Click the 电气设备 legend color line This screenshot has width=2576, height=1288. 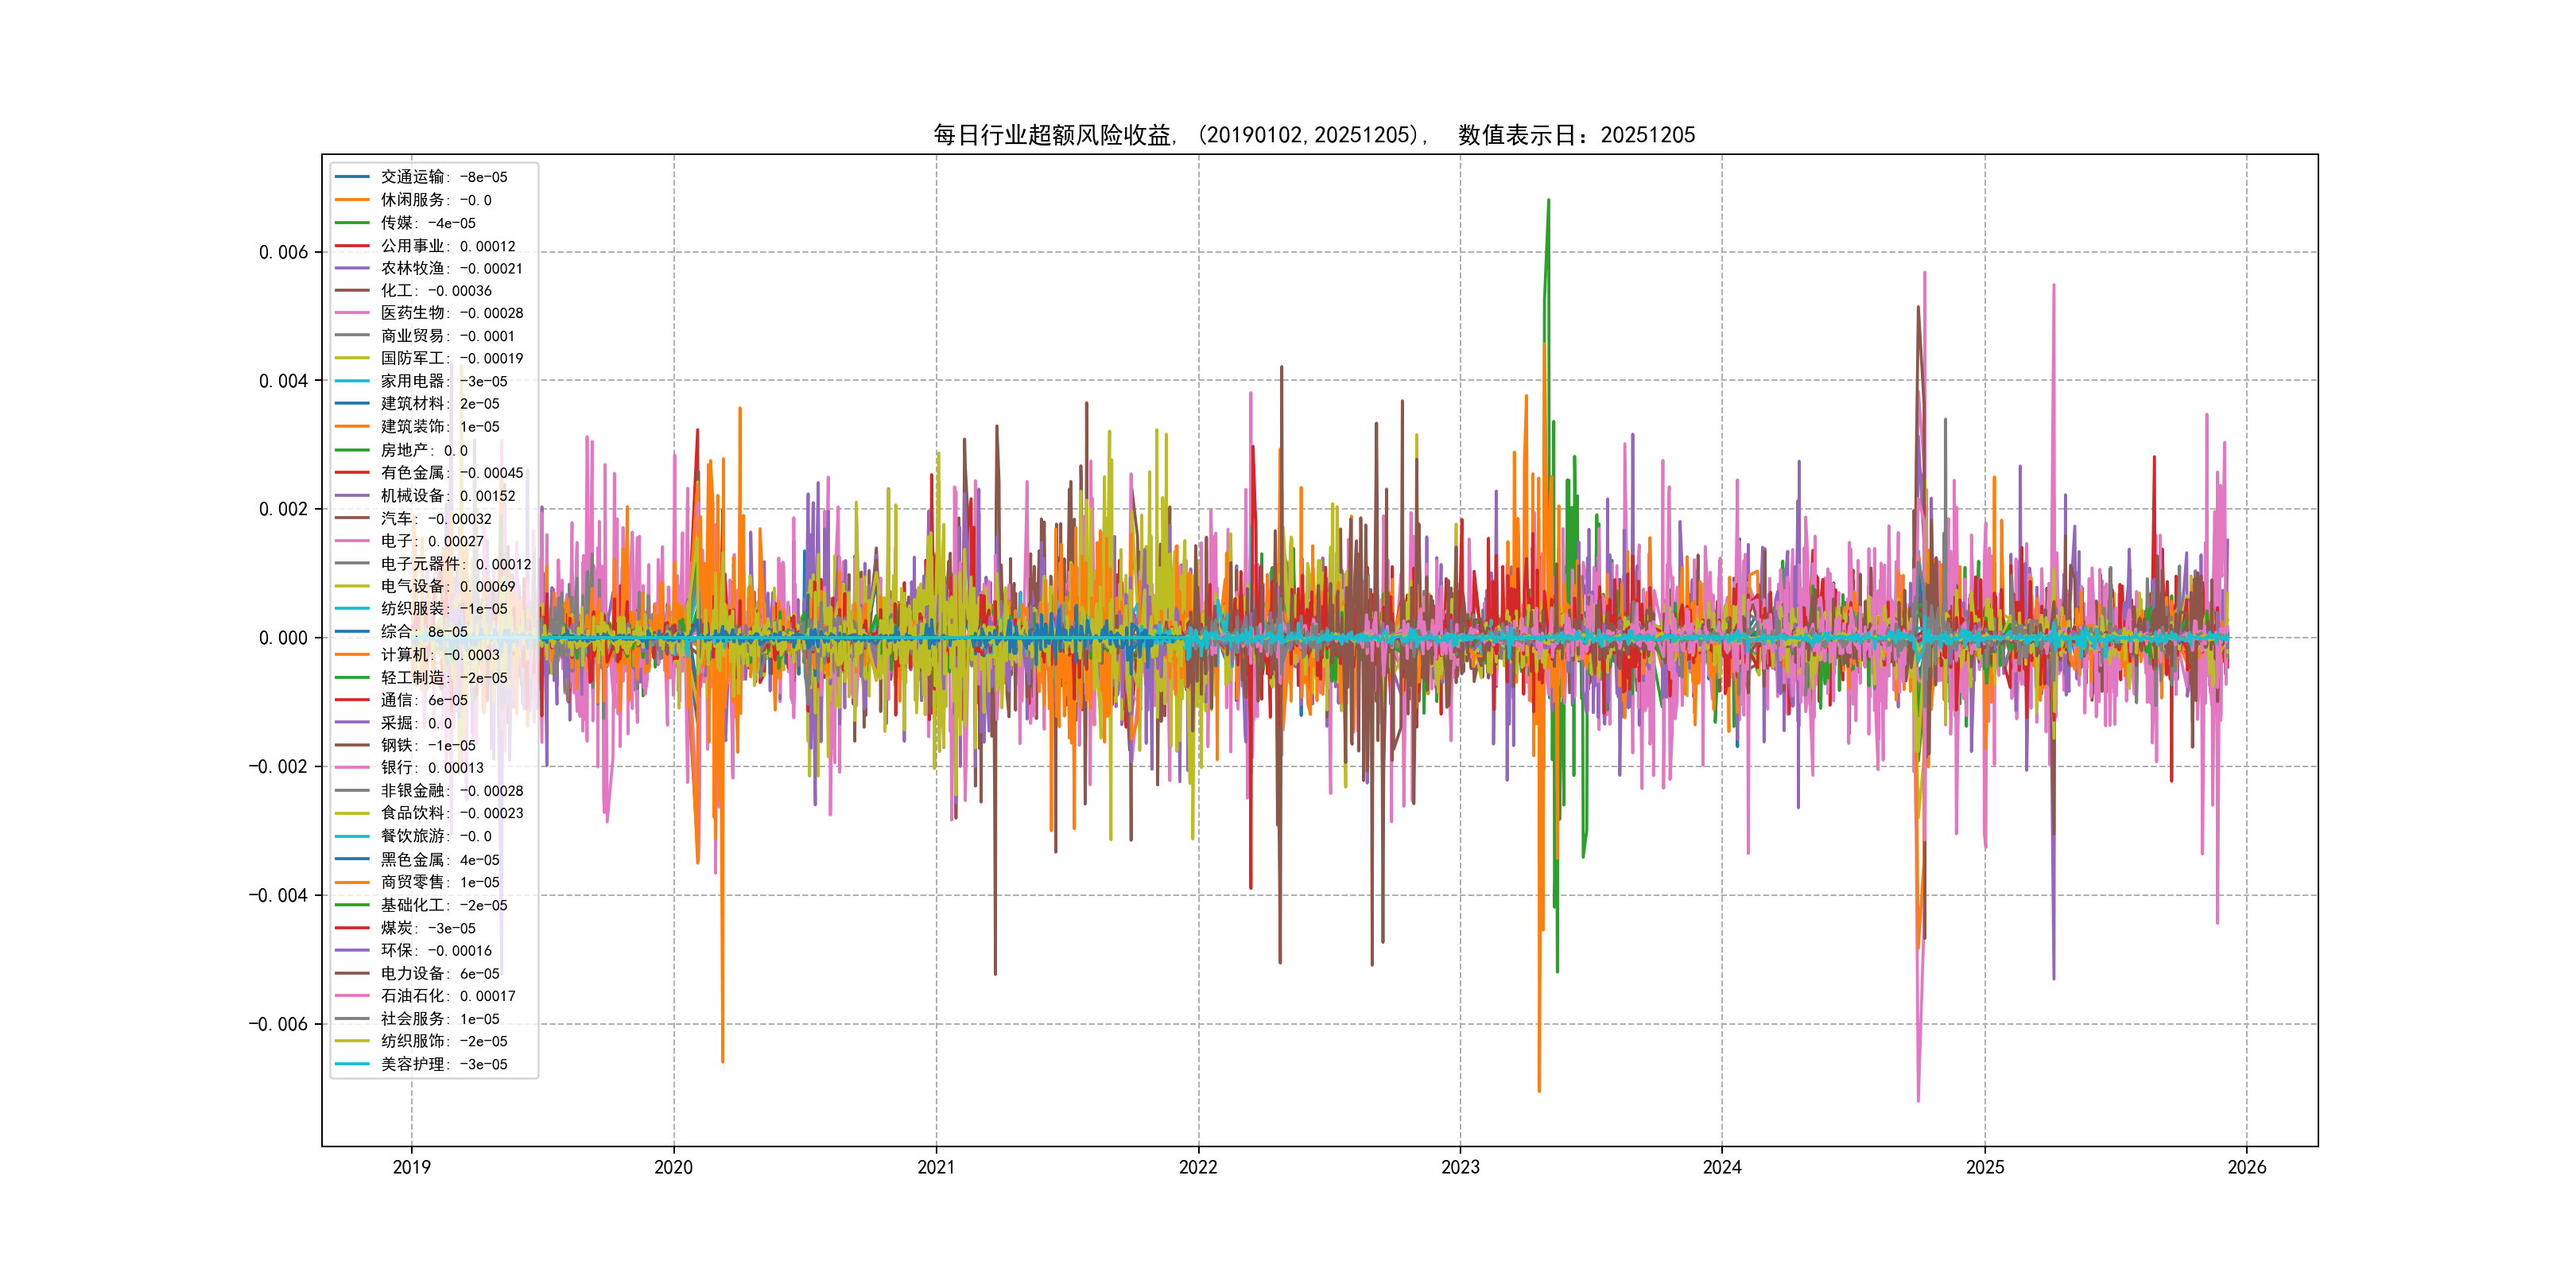point(352,587)
